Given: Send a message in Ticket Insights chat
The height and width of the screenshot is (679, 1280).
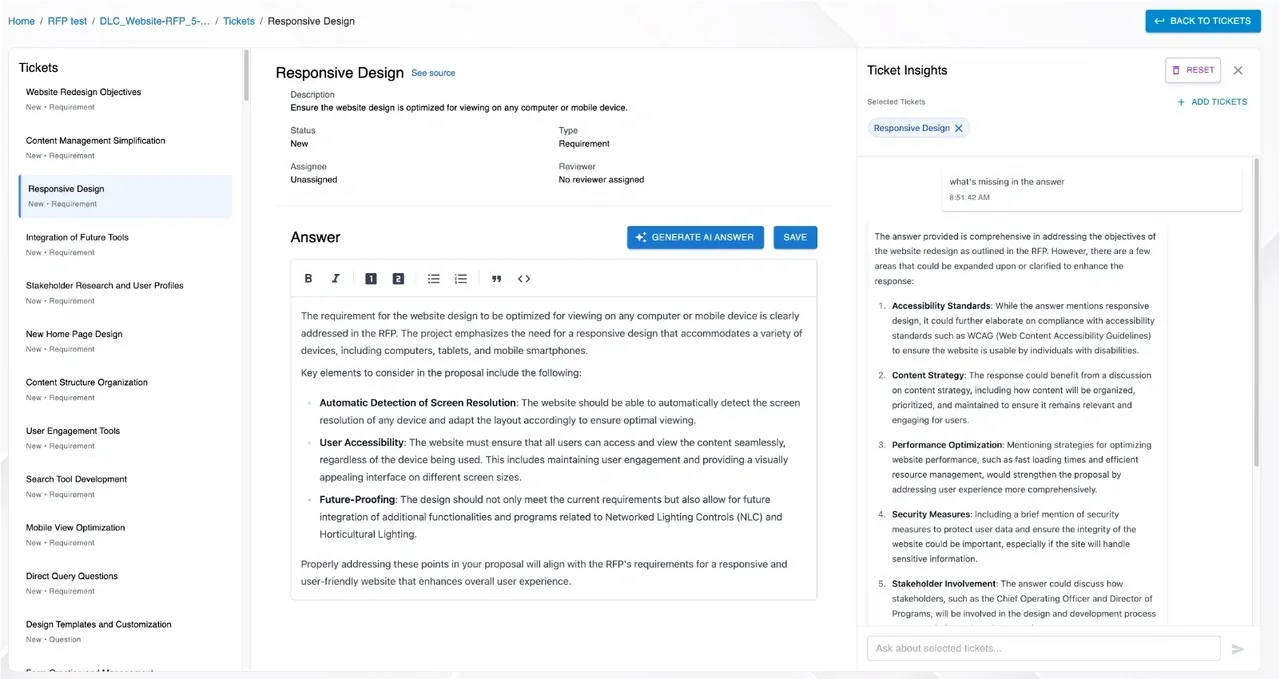Looking at the screenshot, I should pyautogui.click(x=1238, y=648).
